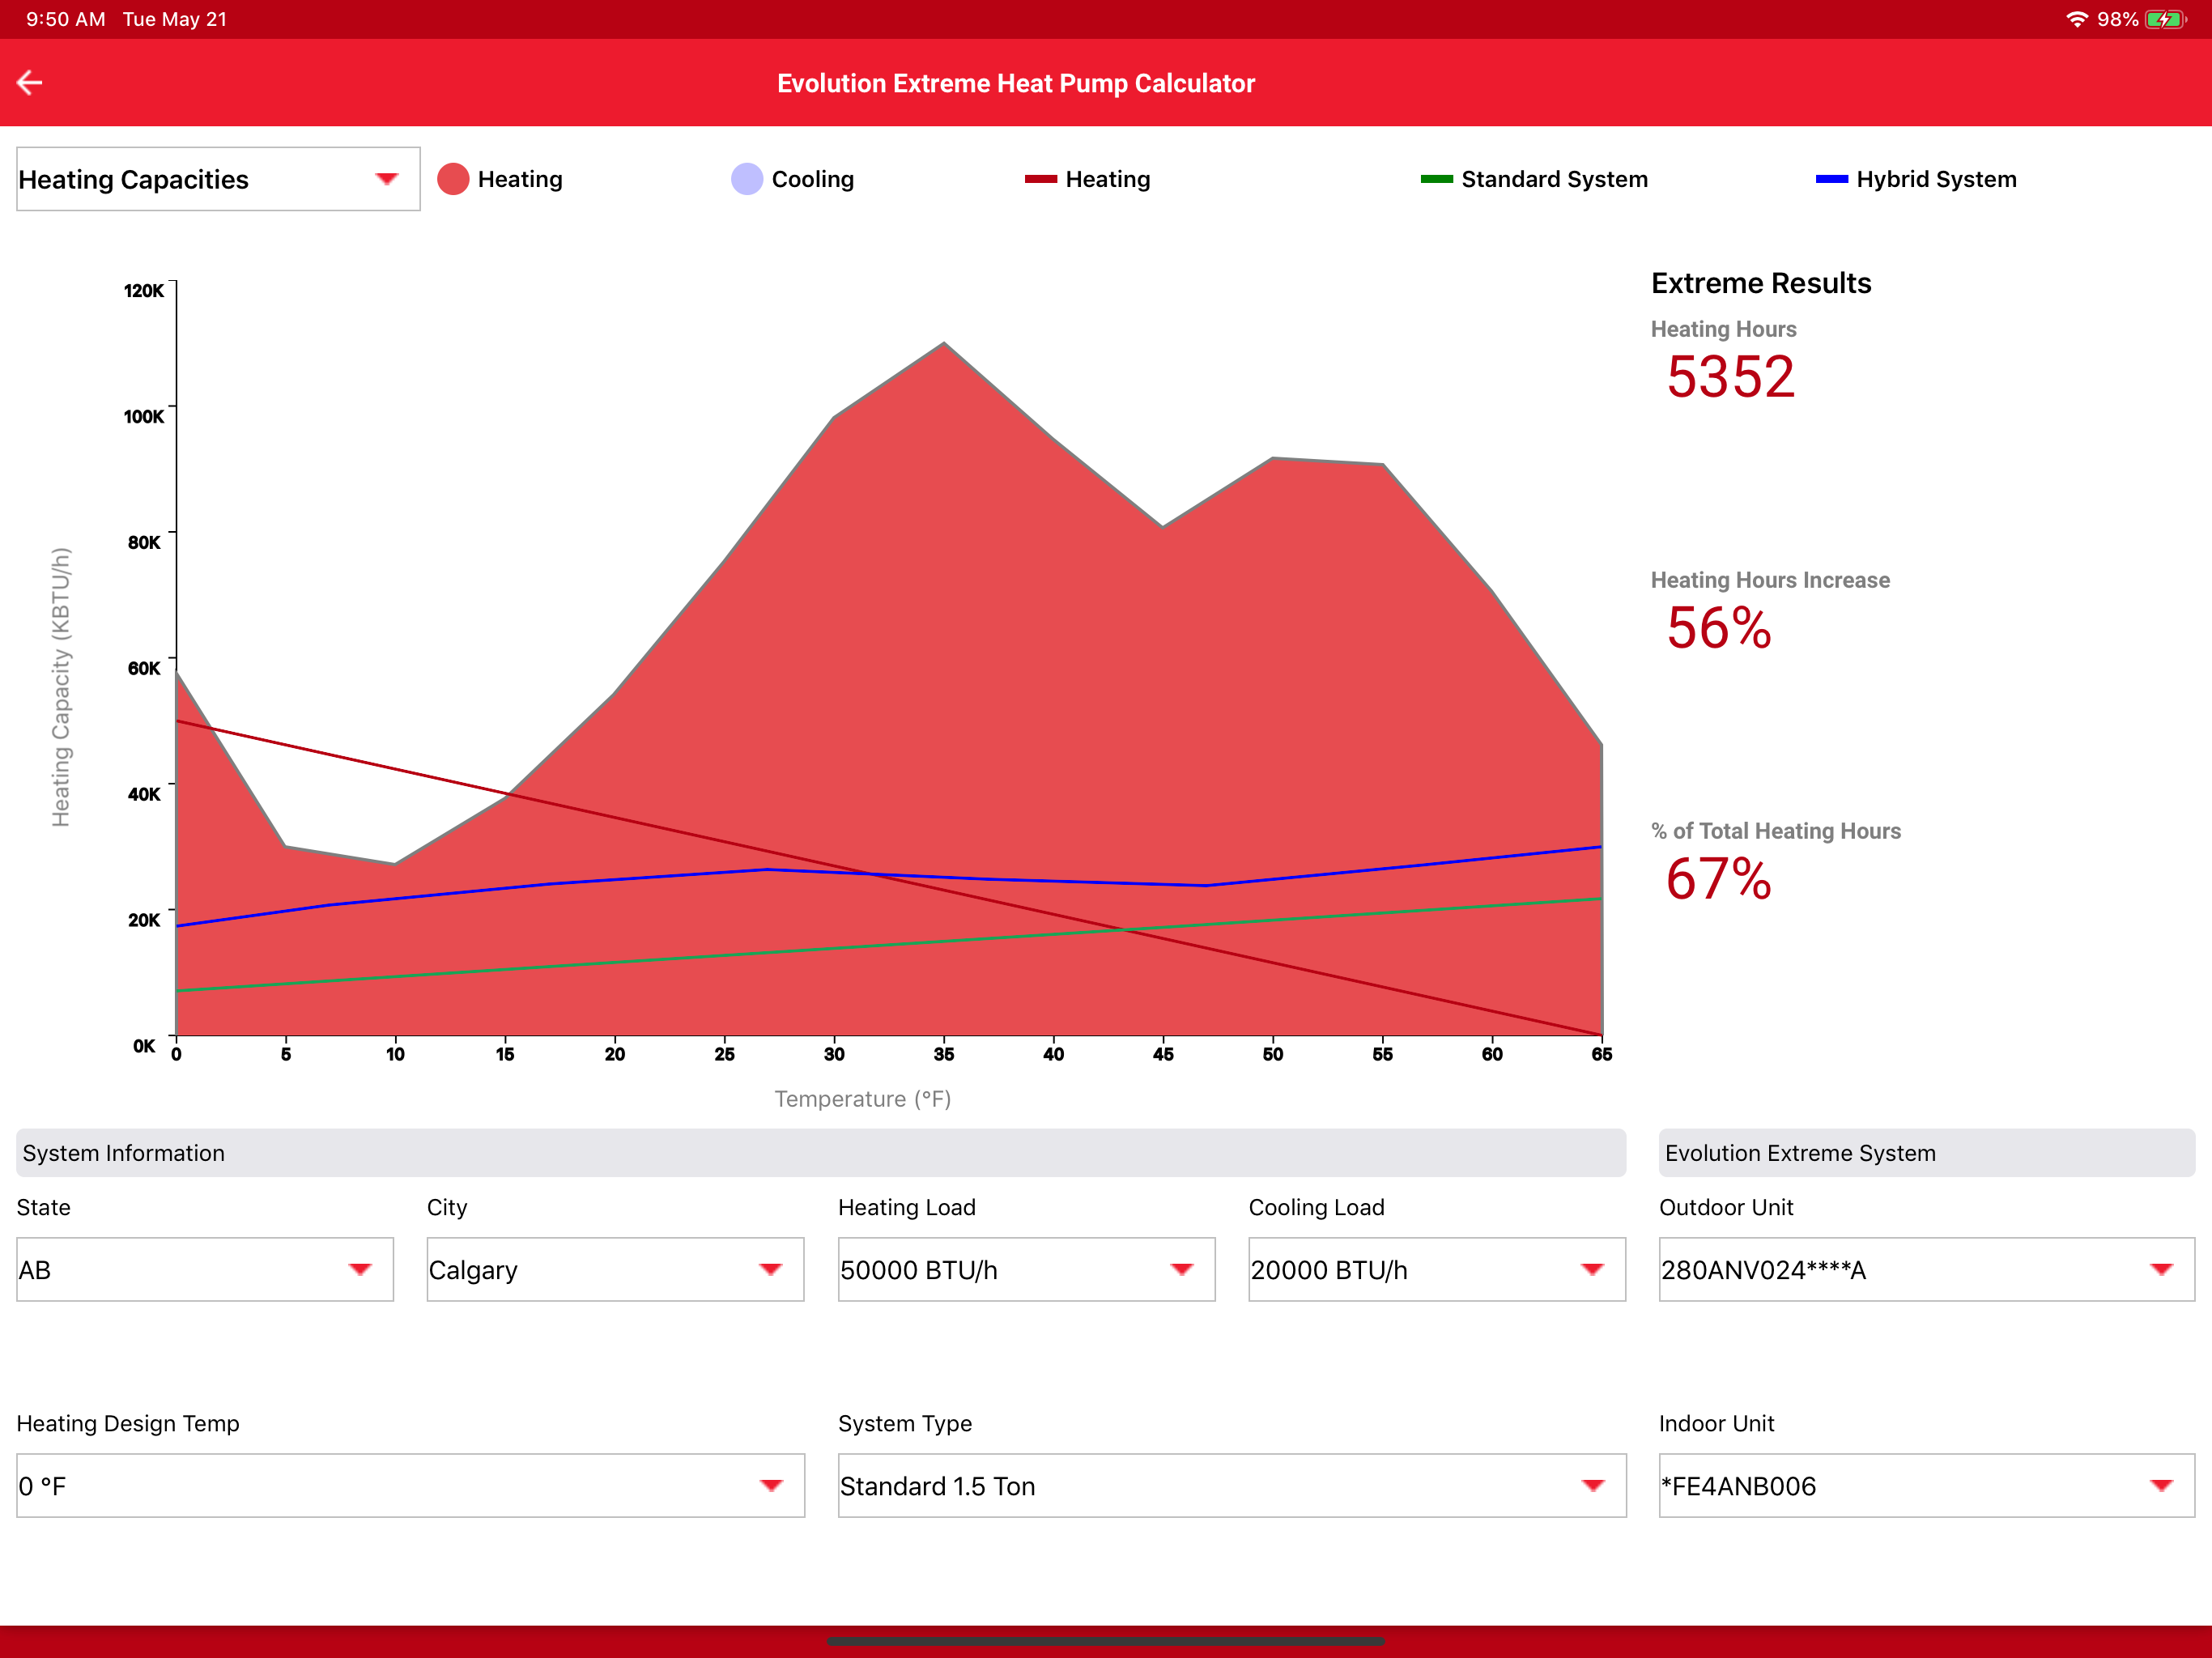
Task: Click the Indoor Unit dropdown arrow
Action: coord(2161,1485)
